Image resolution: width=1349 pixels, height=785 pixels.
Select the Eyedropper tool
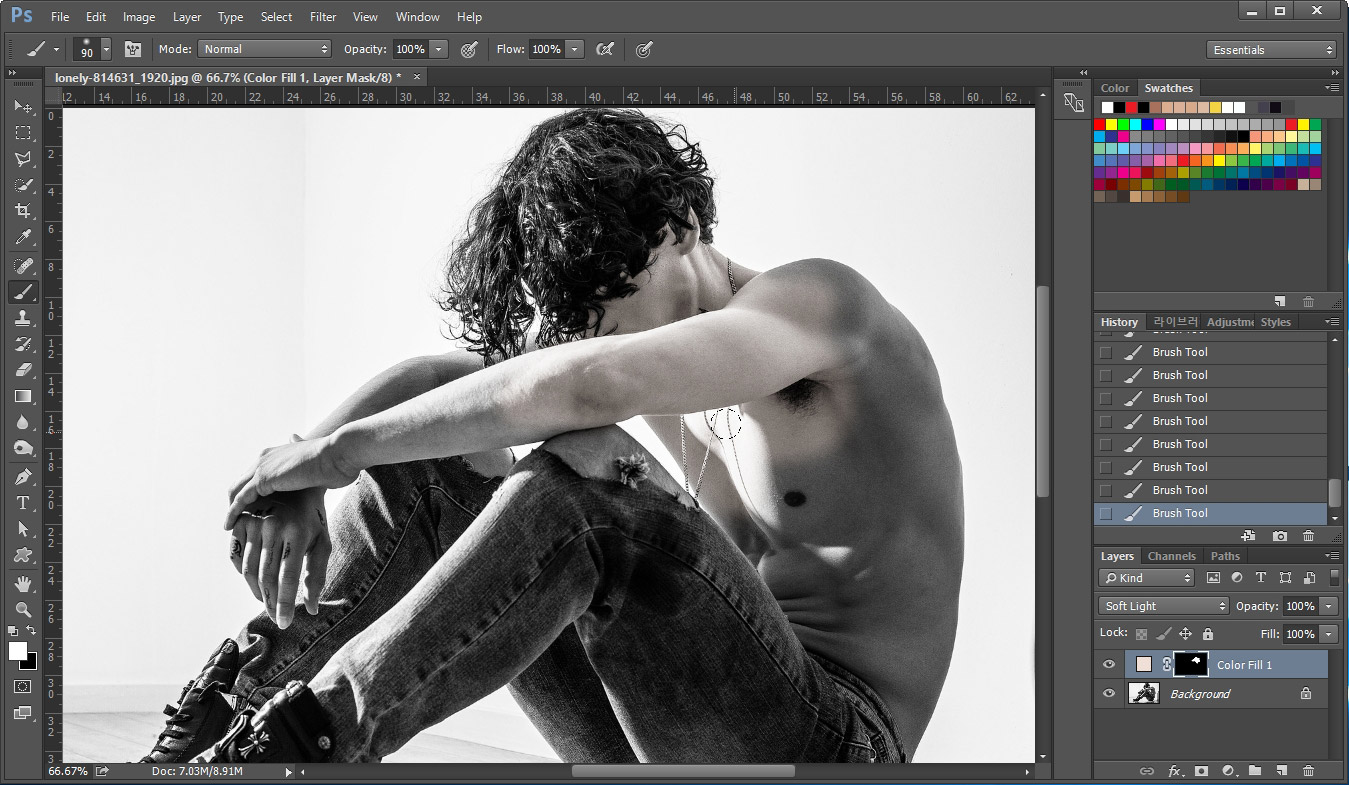tap(23, 237)
